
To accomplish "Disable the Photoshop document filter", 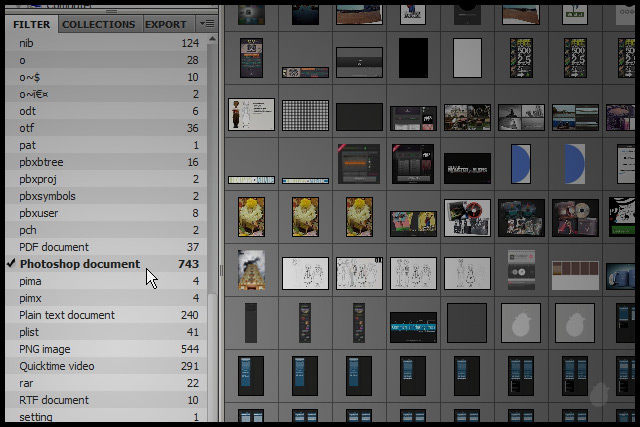I will pyautogui.click(x=80, y=264).
